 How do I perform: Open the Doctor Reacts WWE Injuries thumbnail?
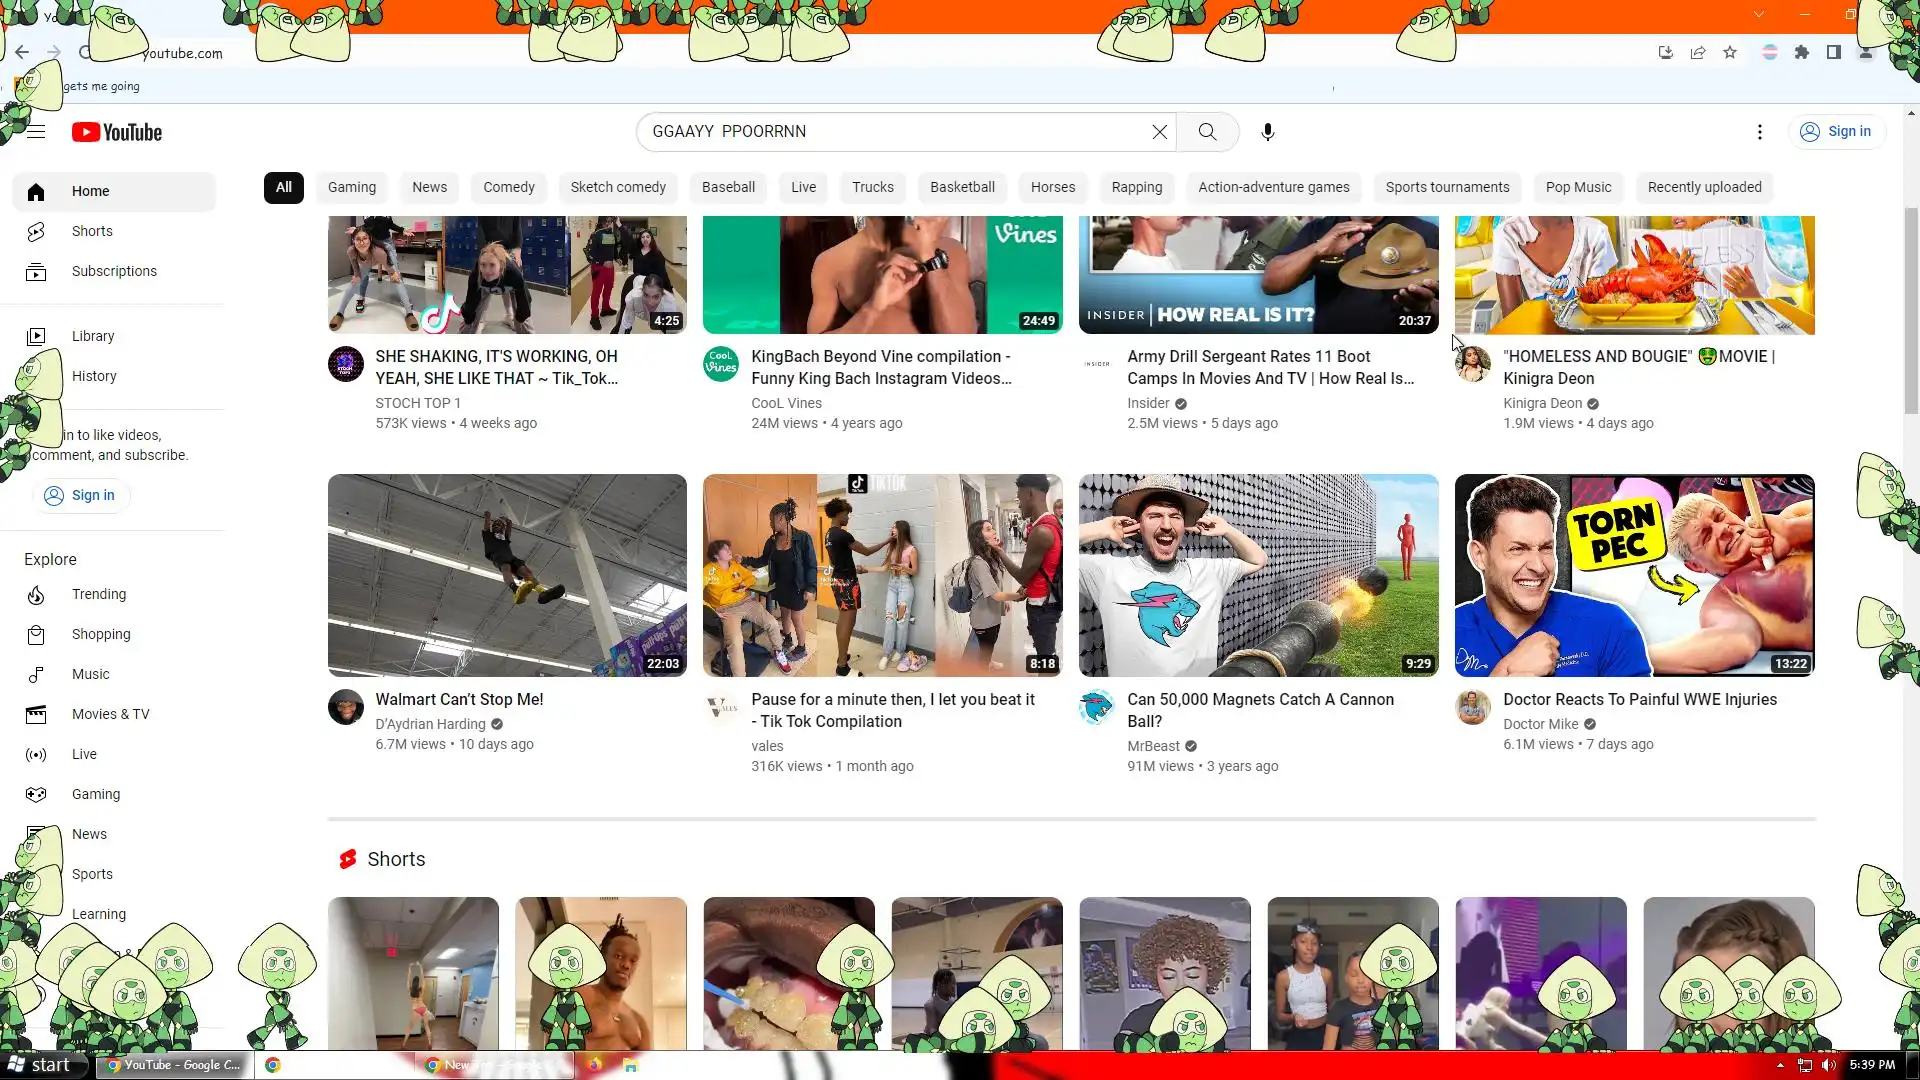point(1634,575)
